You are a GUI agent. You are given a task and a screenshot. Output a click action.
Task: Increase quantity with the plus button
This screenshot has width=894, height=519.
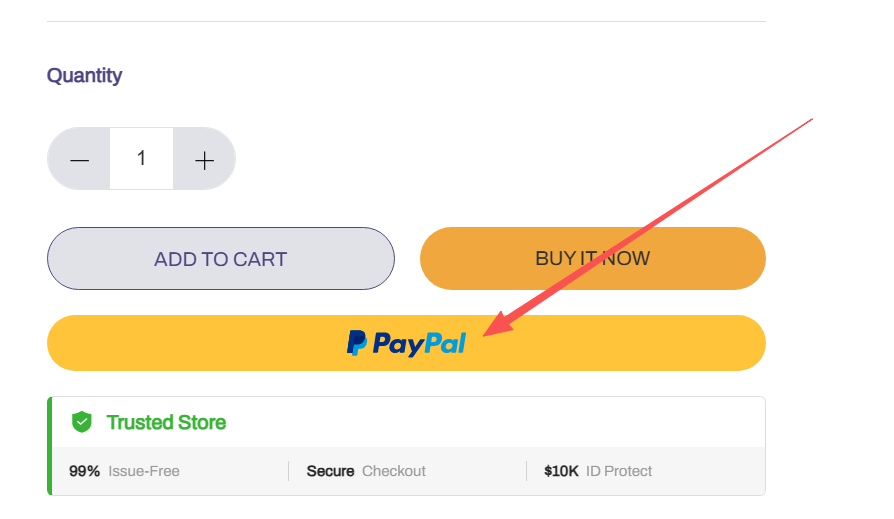coord(204,159)
